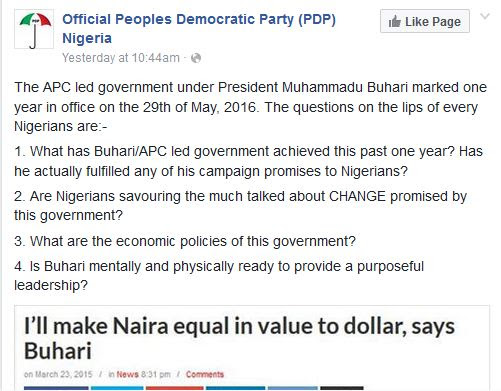Click the steel blue share bar
Image resolution: width=501 pixels, height=391 pixels.
(293, 388)
